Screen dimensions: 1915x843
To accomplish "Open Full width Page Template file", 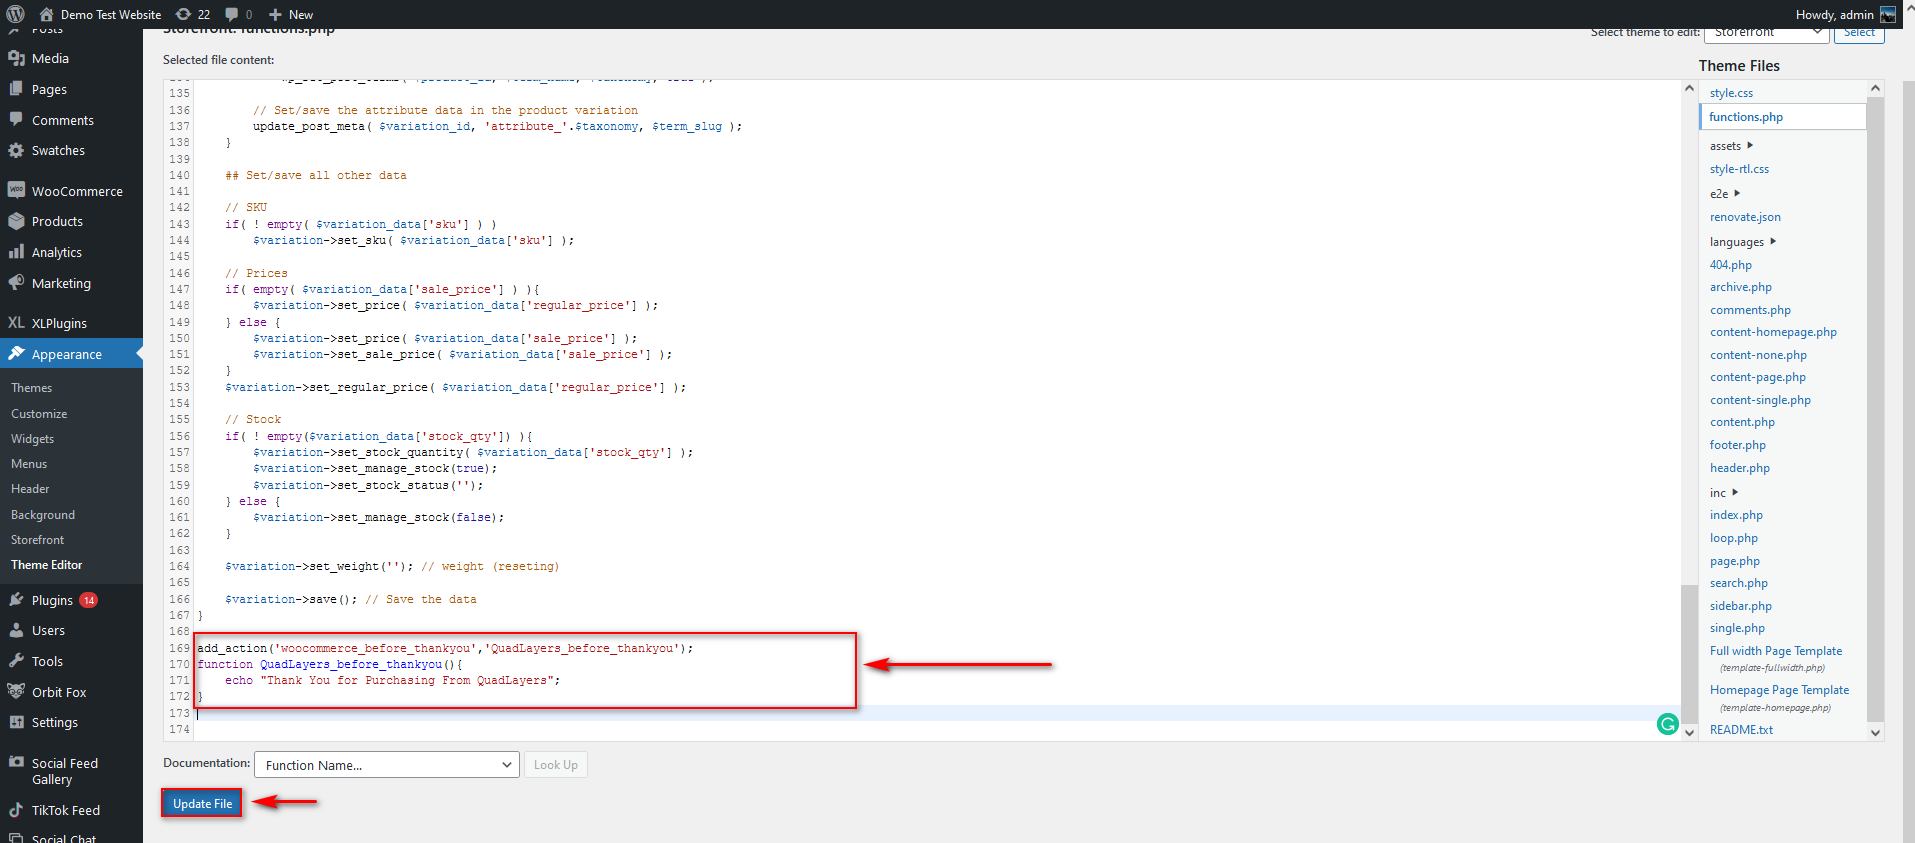I will point(1776,651).
